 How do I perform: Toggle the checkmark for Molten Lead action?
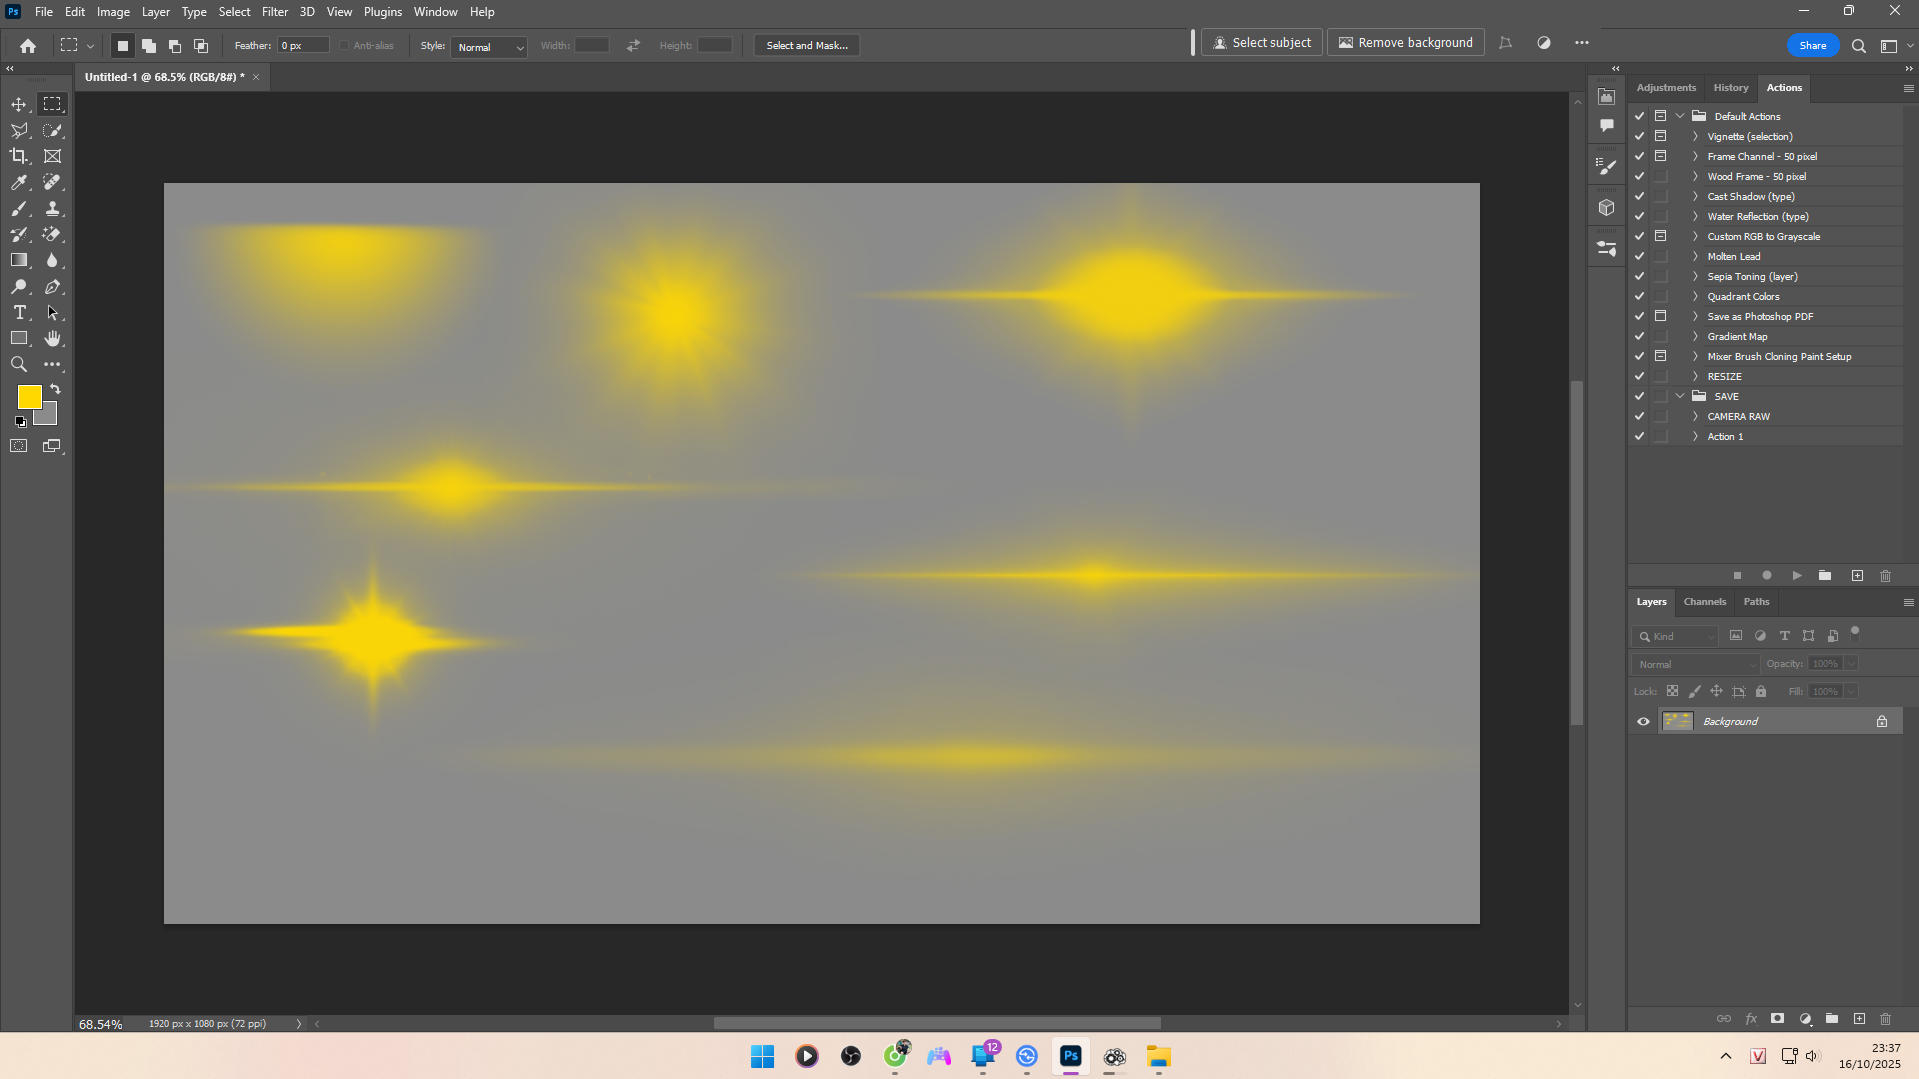point(1639,256)
